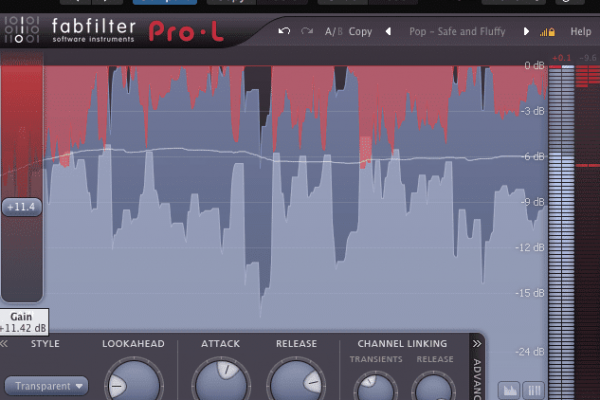
Task: Click the '-24 dB' scale label
Action: tap(530, 352)
